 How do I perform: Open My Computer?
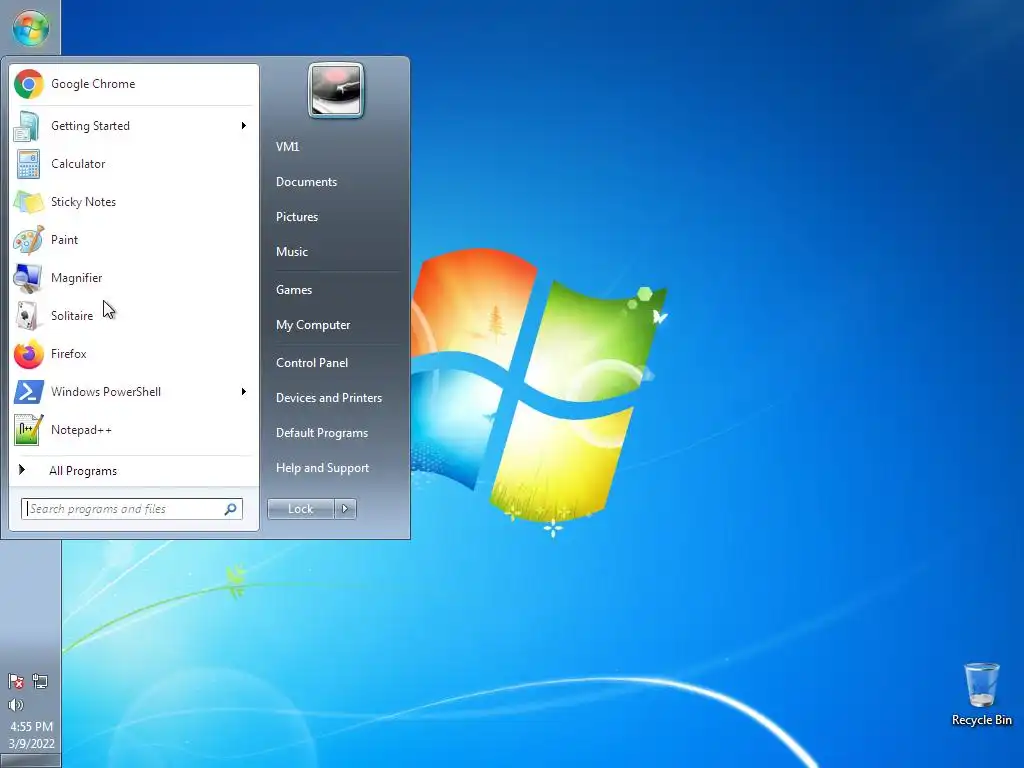[x=313, y=325]
